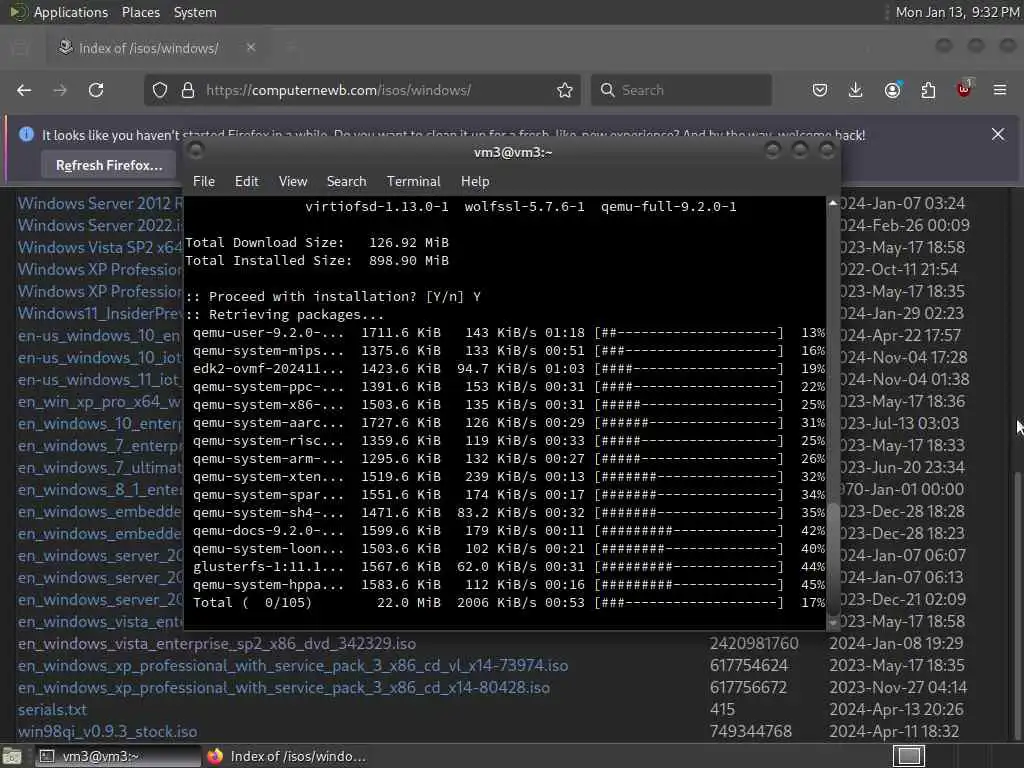Viewport: 1024px width, 768px height.
Task: Click the clock showing Mon Jan 13
Action: [957, 12]
